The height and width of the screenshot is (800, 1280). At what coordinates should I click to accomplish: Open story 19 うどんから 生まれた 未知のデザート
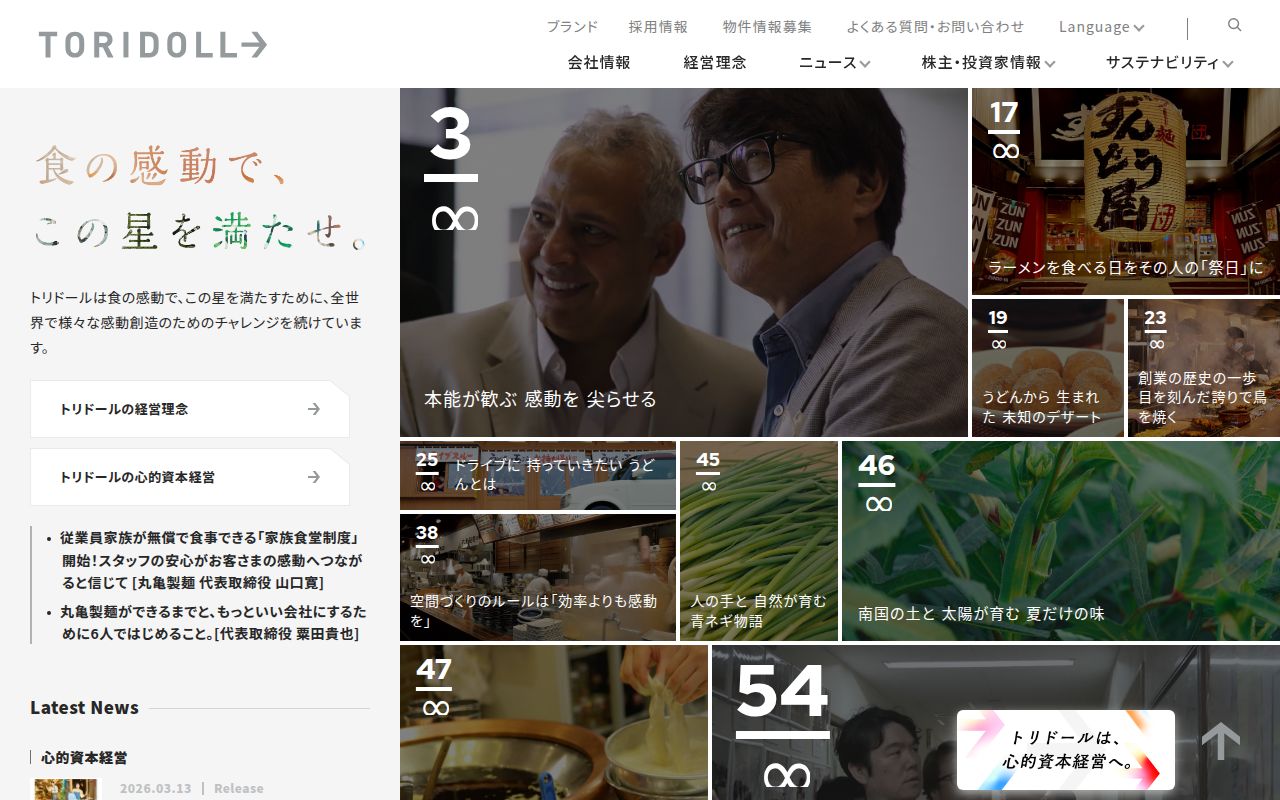click(1048, 368)
